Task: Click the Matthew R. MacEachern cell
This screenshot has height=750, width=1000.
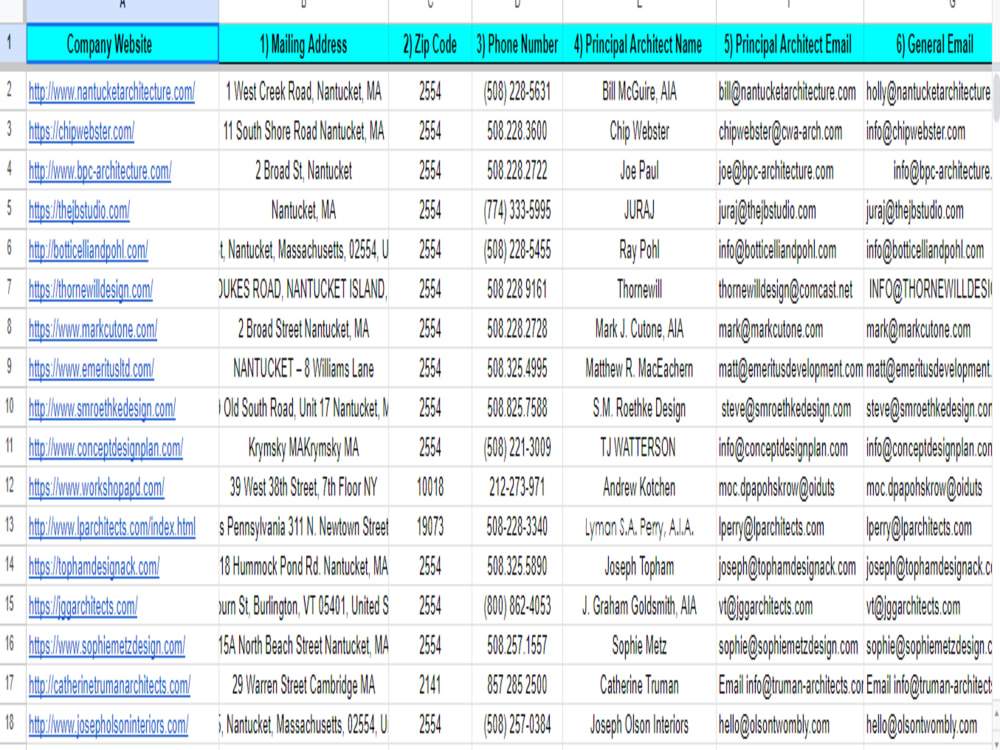Action: click(x=639, y=369)
